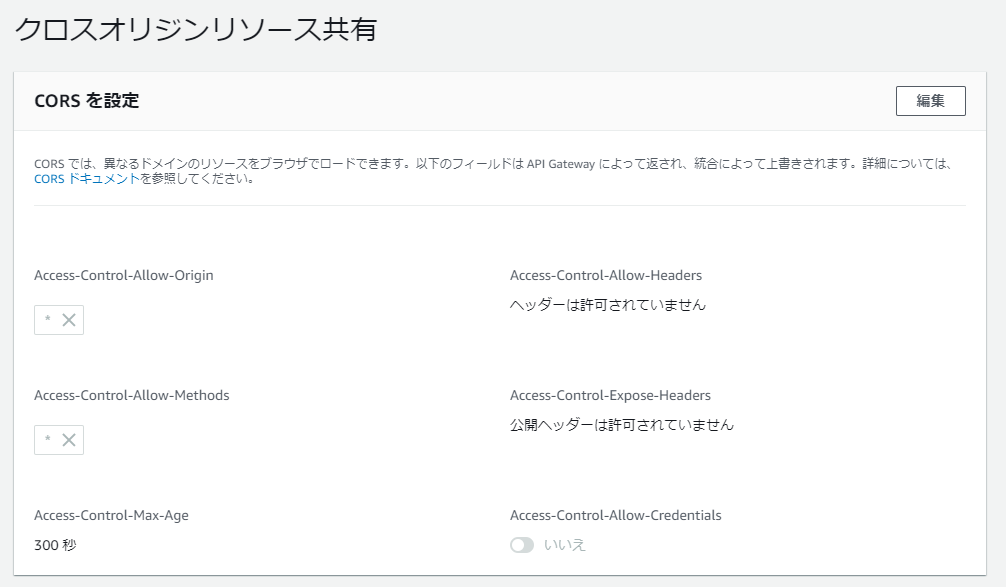Click the クロスオリジンリソース共有 page title
The image size is (1006, 587).
[196, 30]
